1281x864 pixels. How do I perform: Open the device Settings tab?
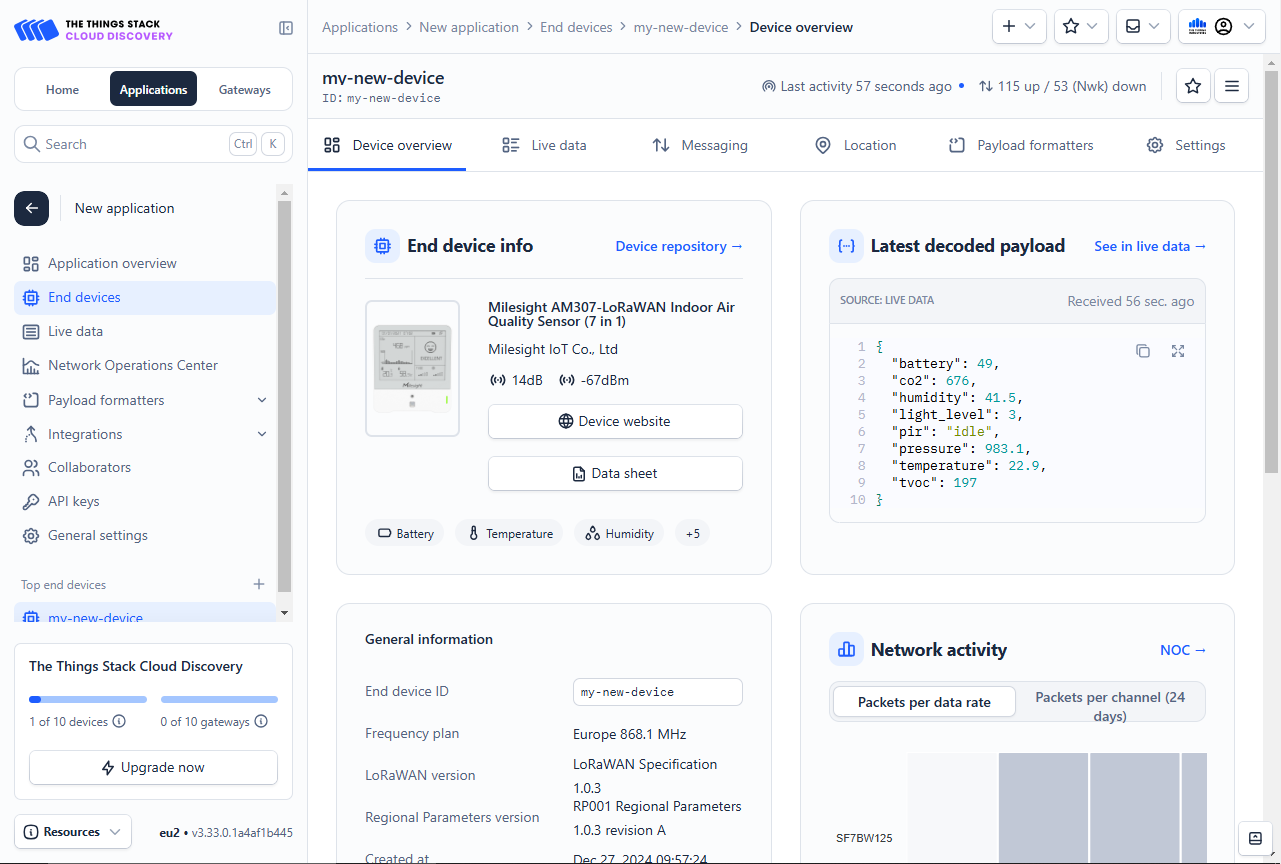coord(1186,145)
